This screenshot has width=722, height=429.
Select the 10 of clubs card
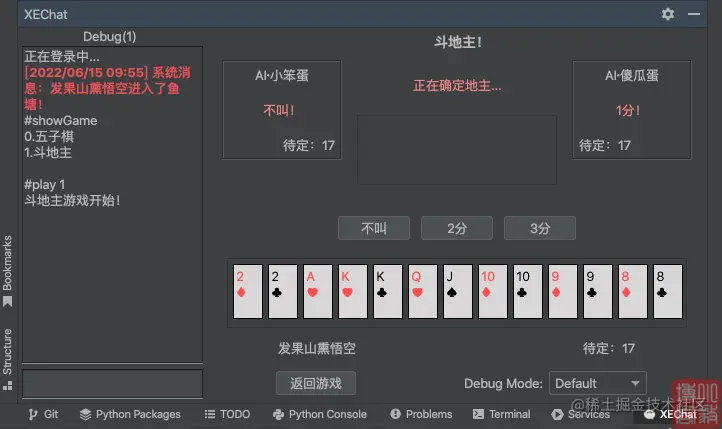(x=528, y=291)
